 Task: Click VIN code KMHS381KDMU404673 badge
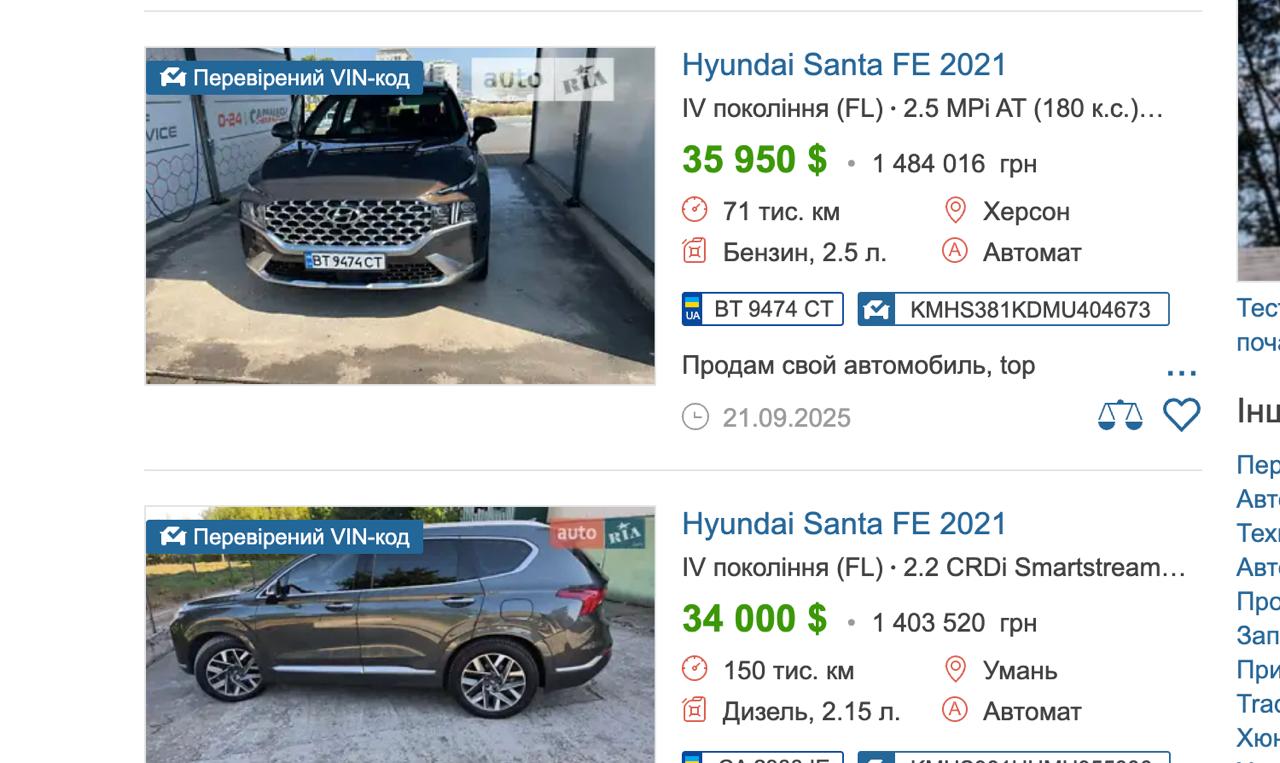[x=1013, y=309]
